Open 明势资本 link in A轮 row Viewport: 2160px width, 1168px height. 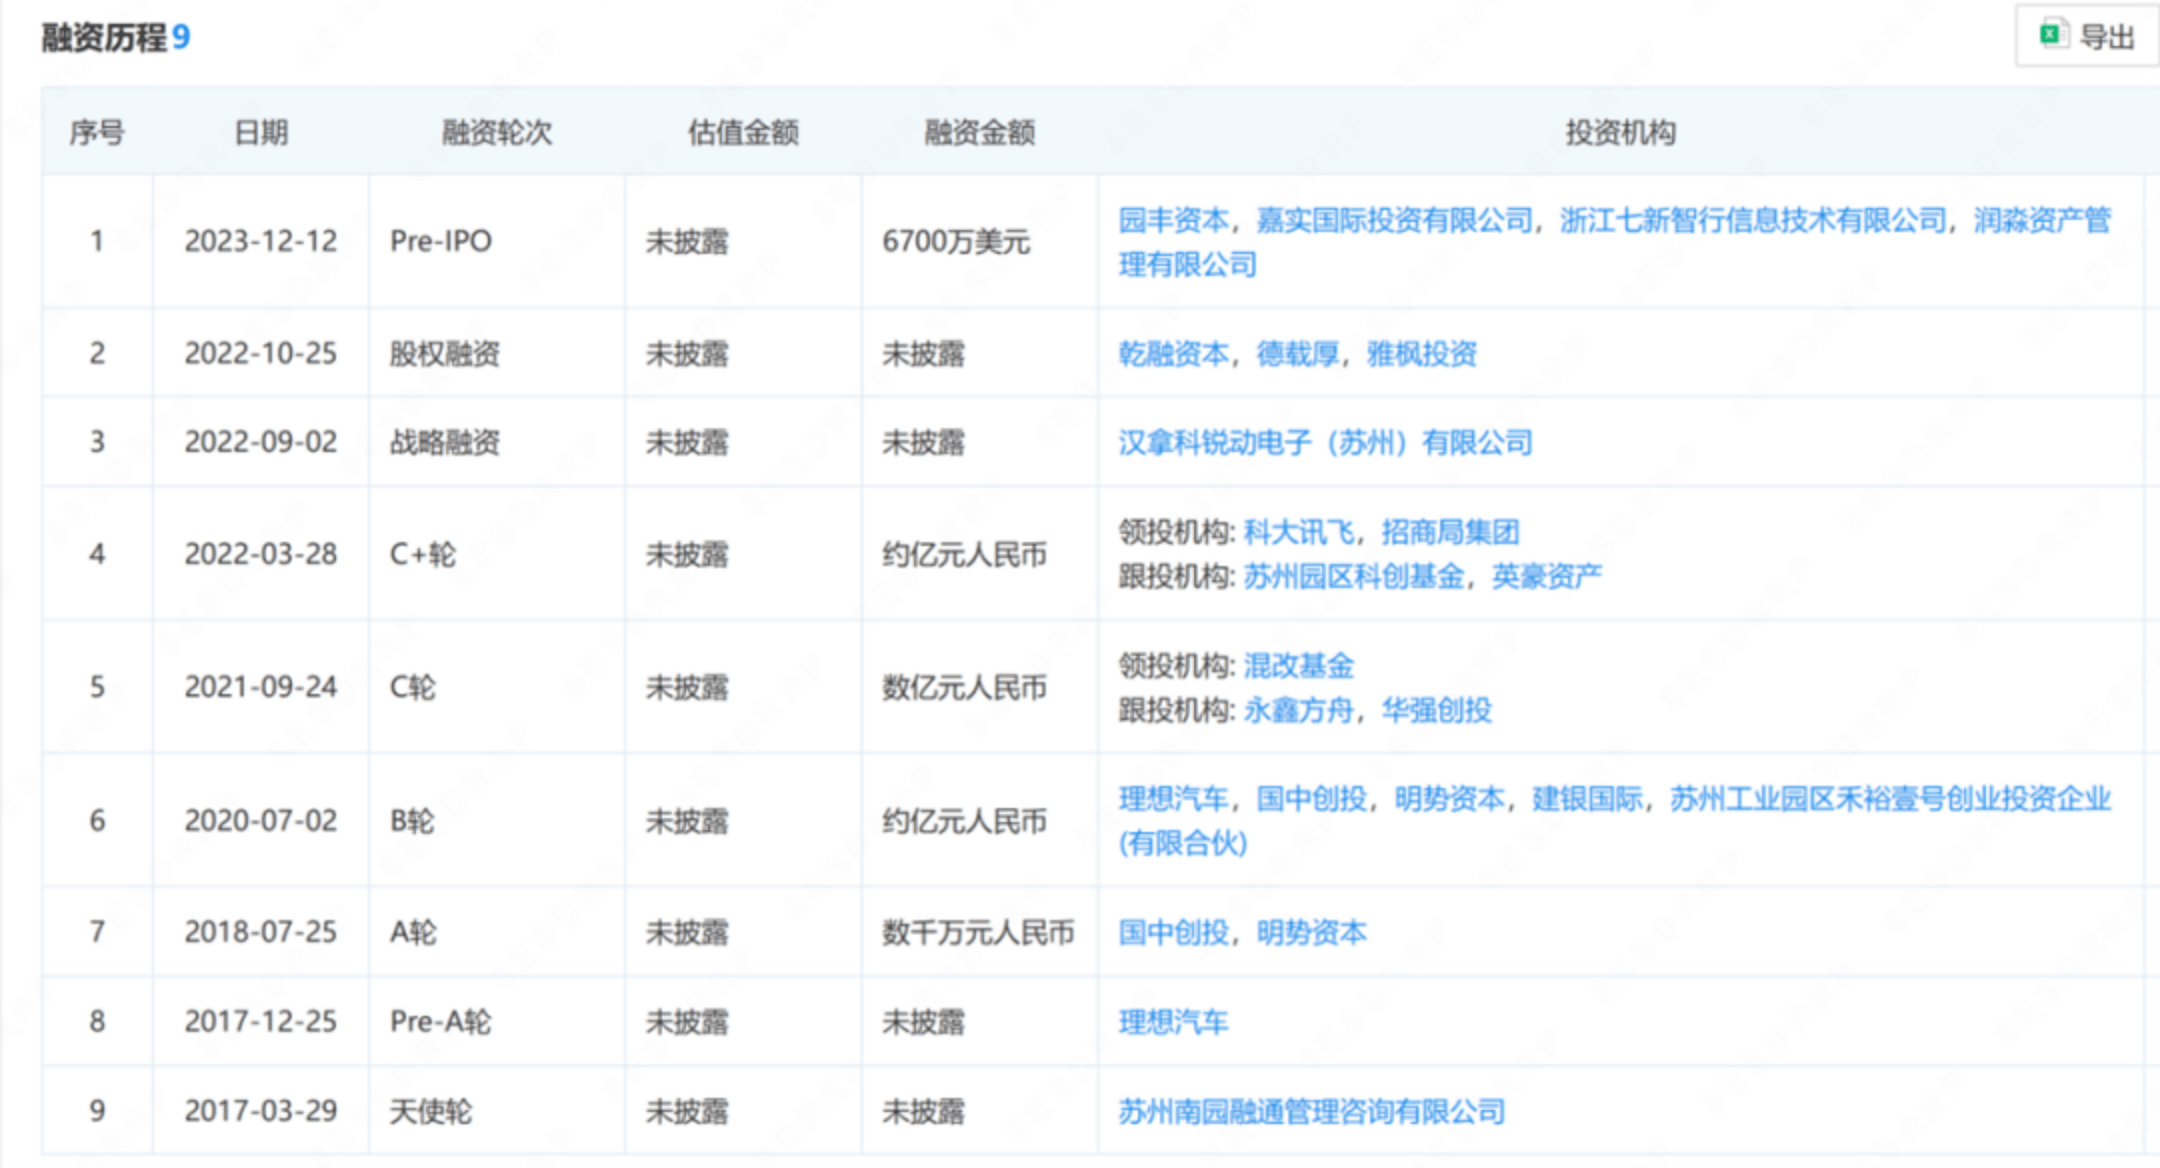1311,932
